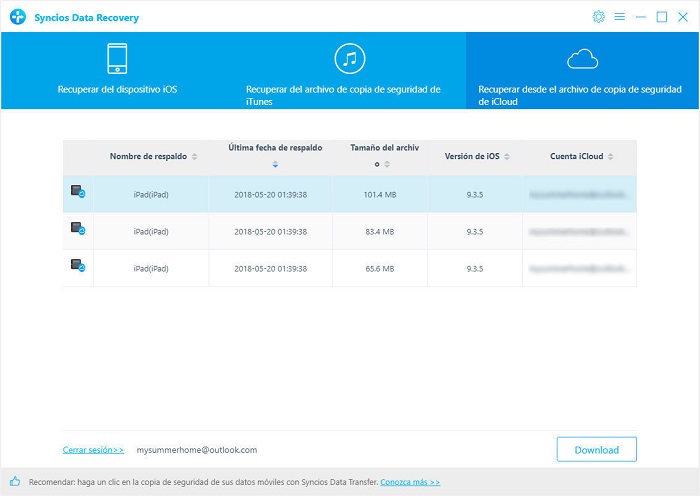
Task: Select the 83.4 MB file size cell
Action: click(380, 231)
